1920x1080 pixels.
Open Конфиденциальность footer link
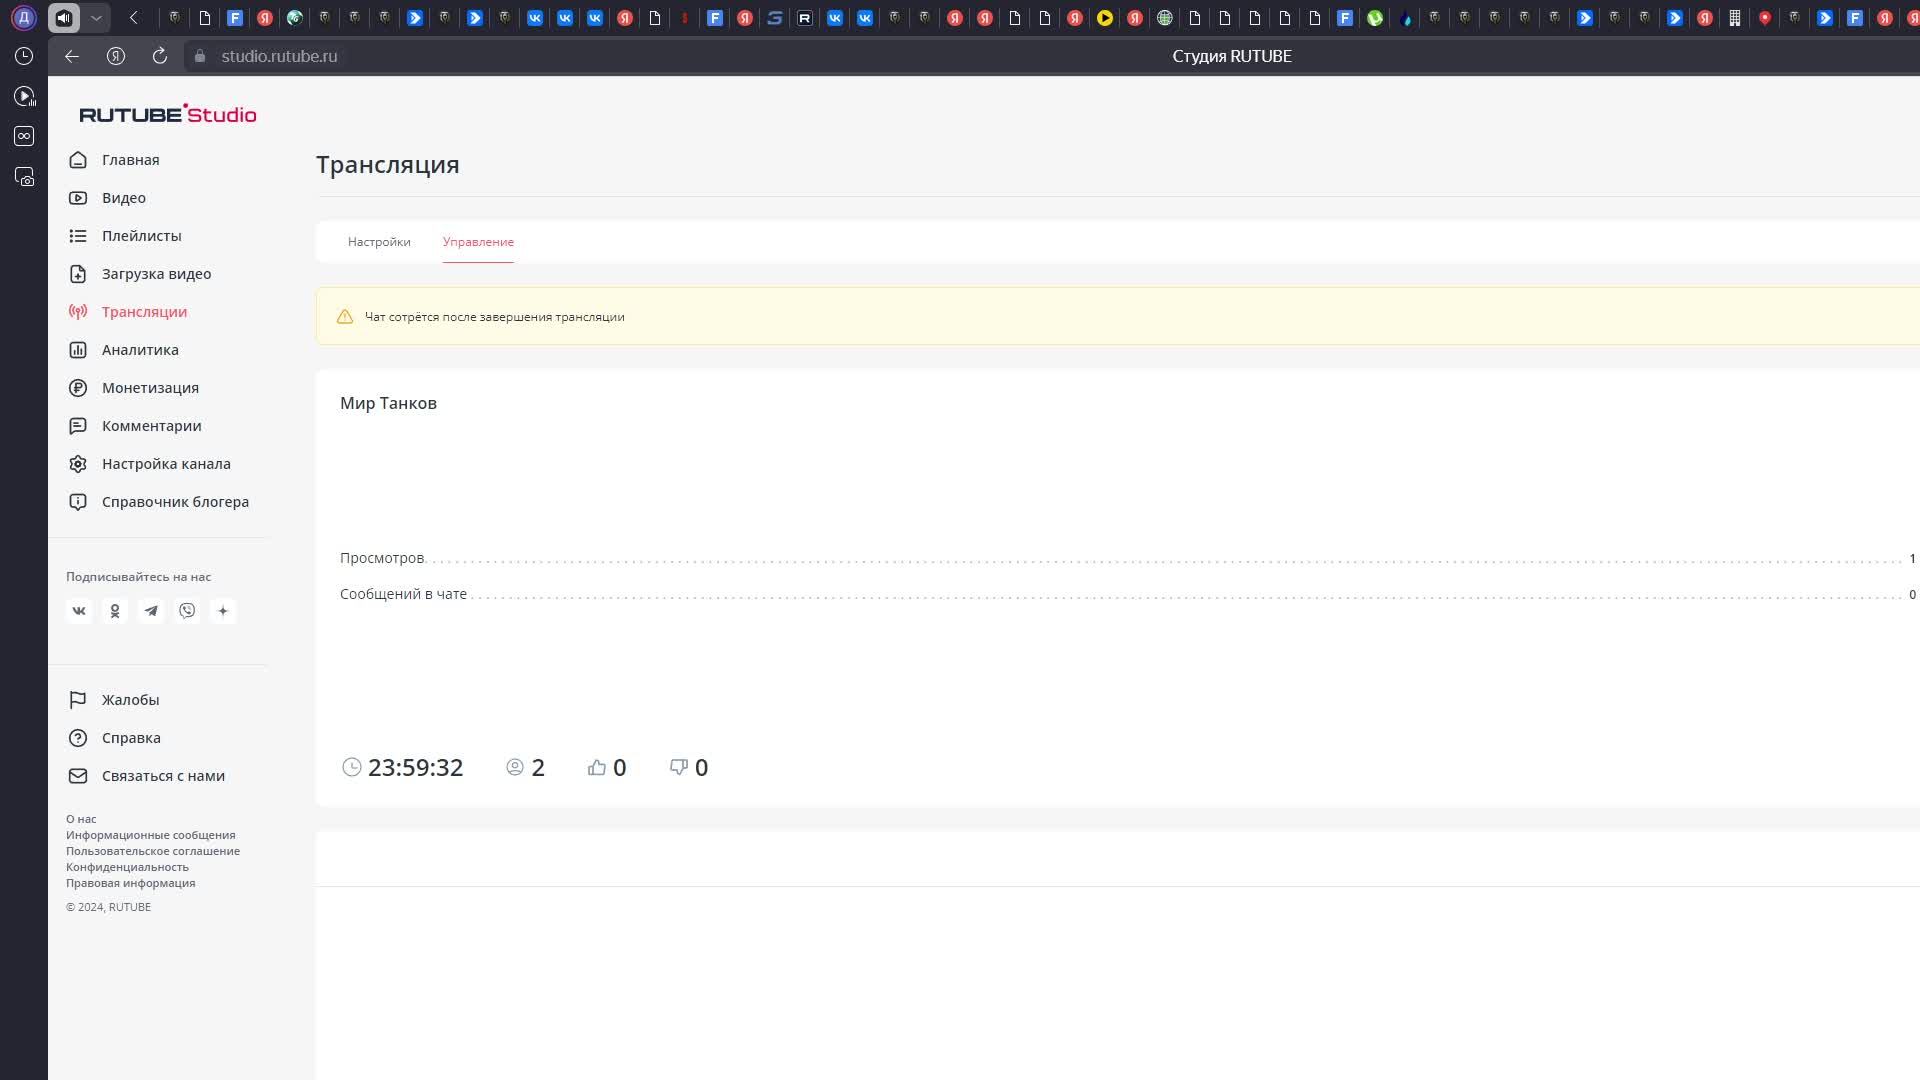127,867
